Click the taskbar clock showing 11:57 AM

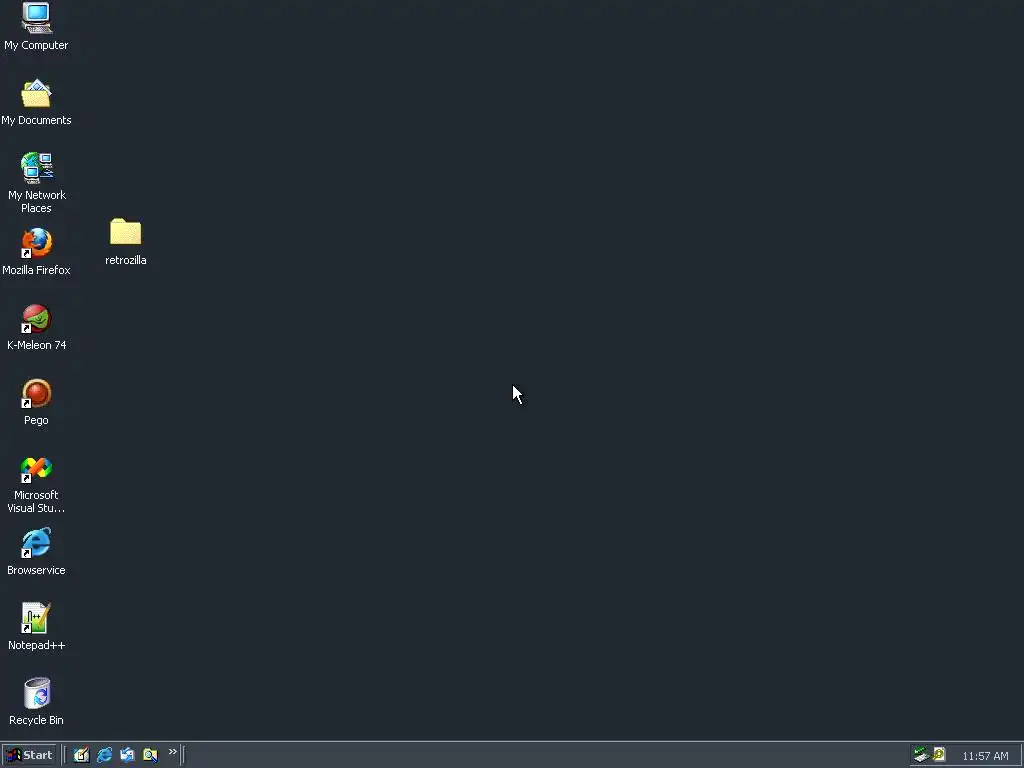coord(985,756)
